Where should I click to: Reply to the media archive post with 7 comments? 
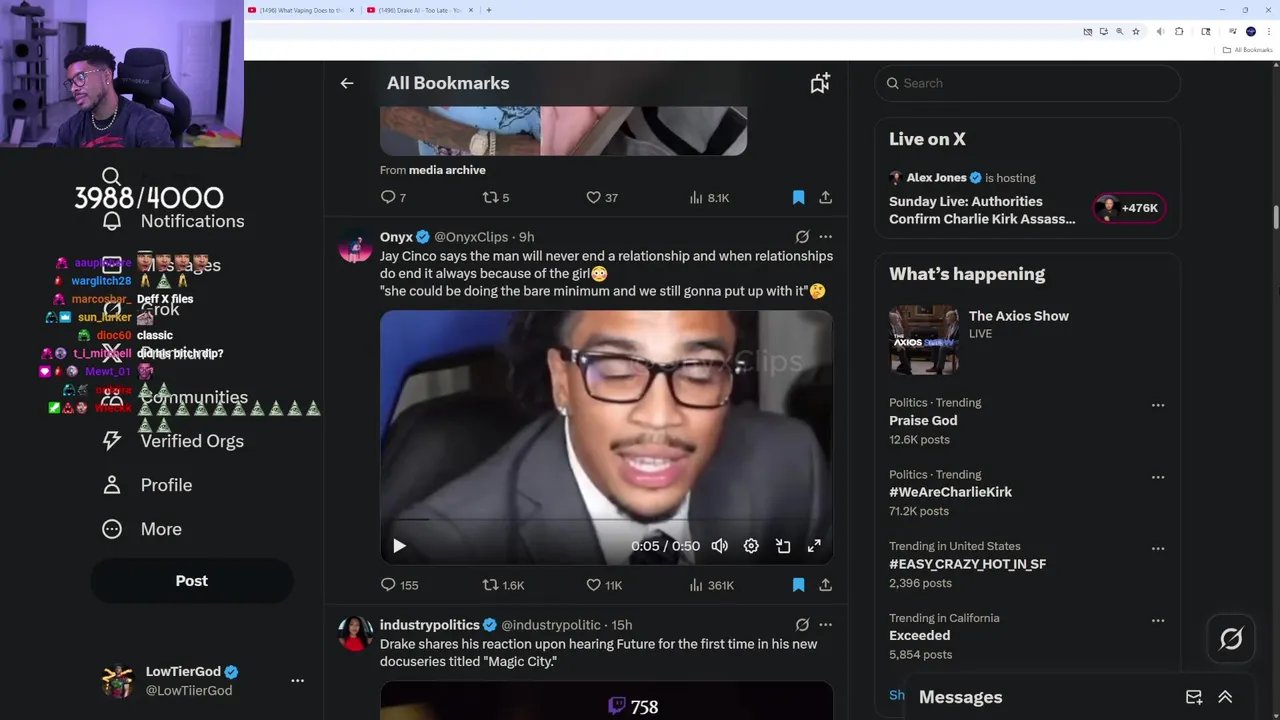coord(393,198)
